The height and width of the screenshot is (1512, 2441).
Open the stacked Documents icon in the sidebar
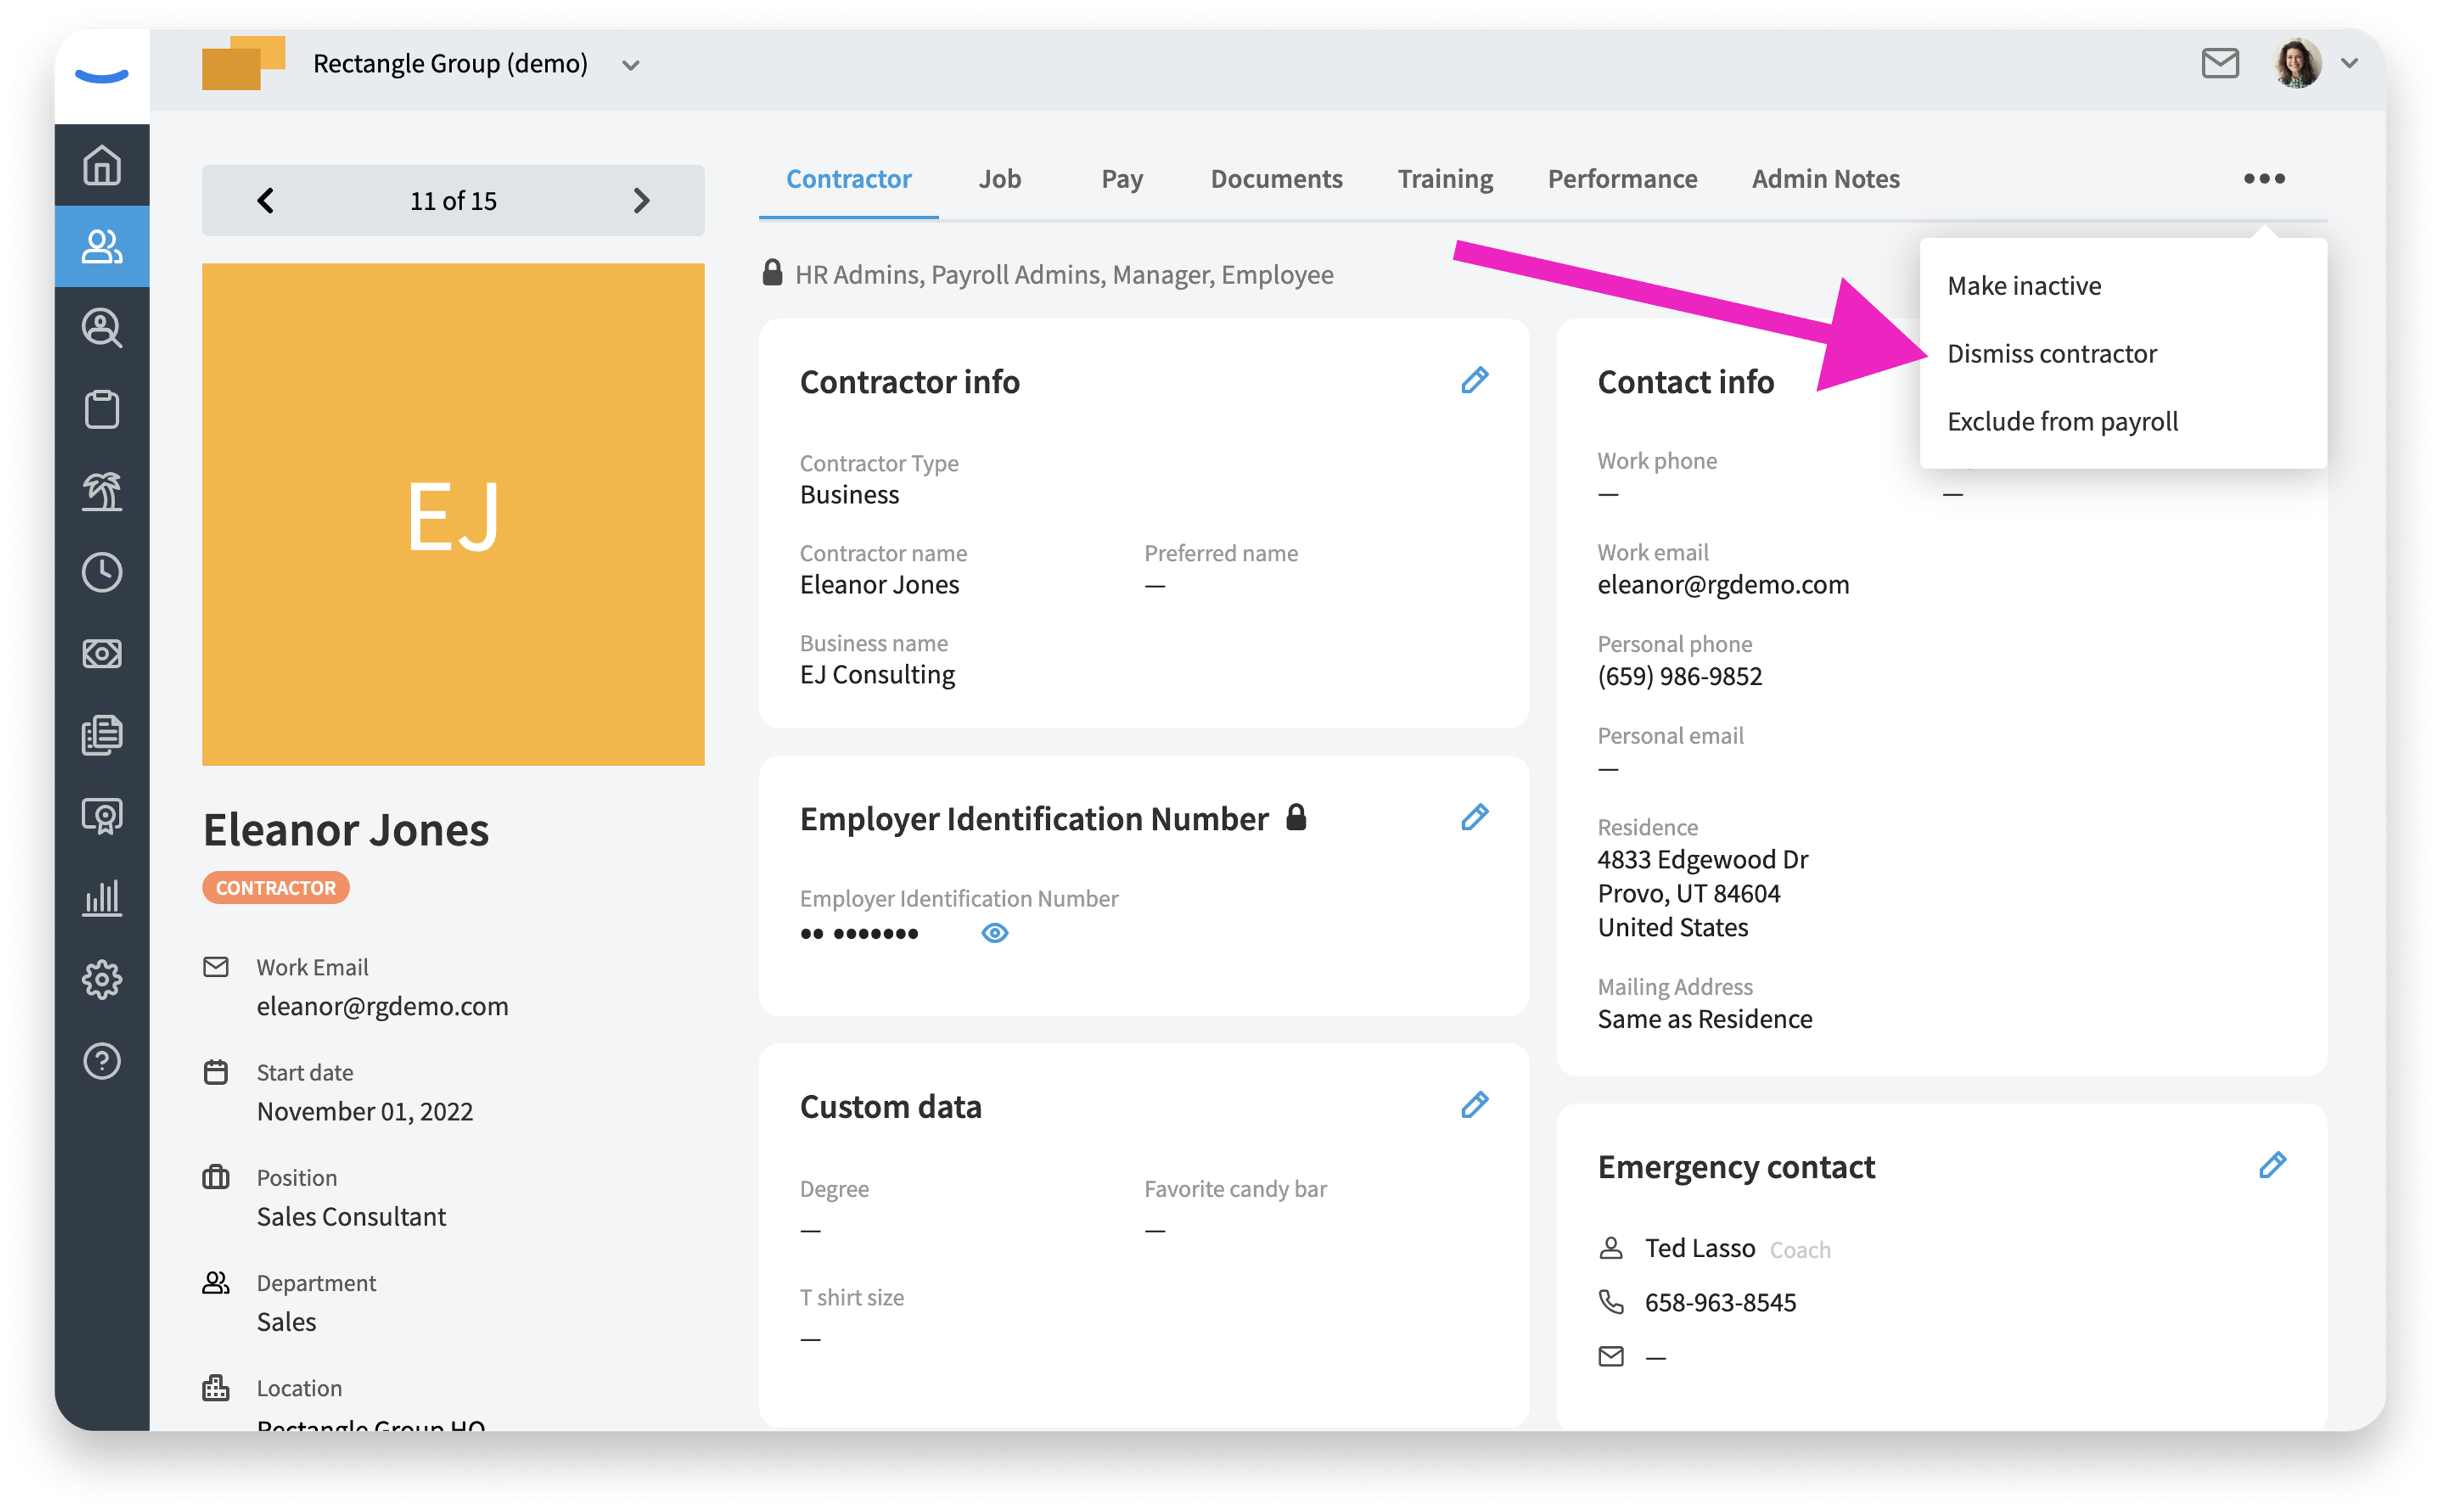click(x=102, y=735)
